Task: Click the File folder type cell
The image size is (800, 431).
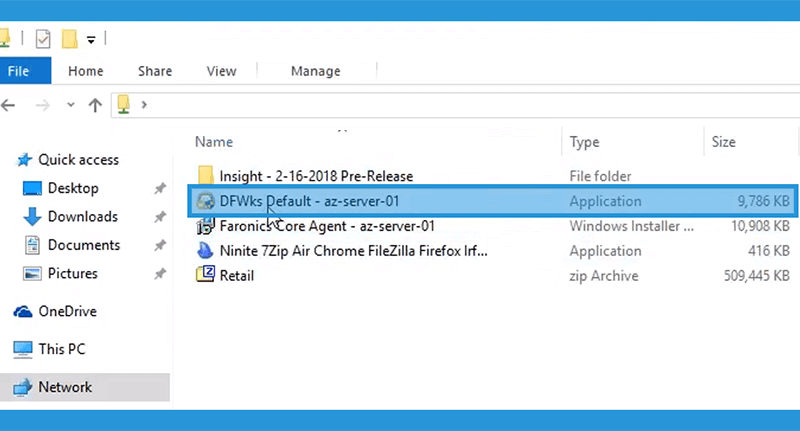Action: tap(600, 176)
